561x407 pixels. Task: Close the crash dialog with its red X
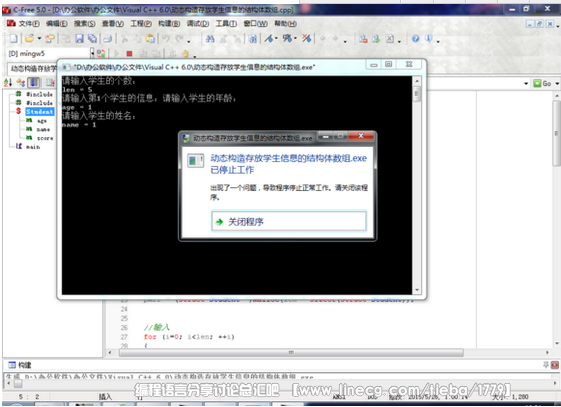pos(361,136)
